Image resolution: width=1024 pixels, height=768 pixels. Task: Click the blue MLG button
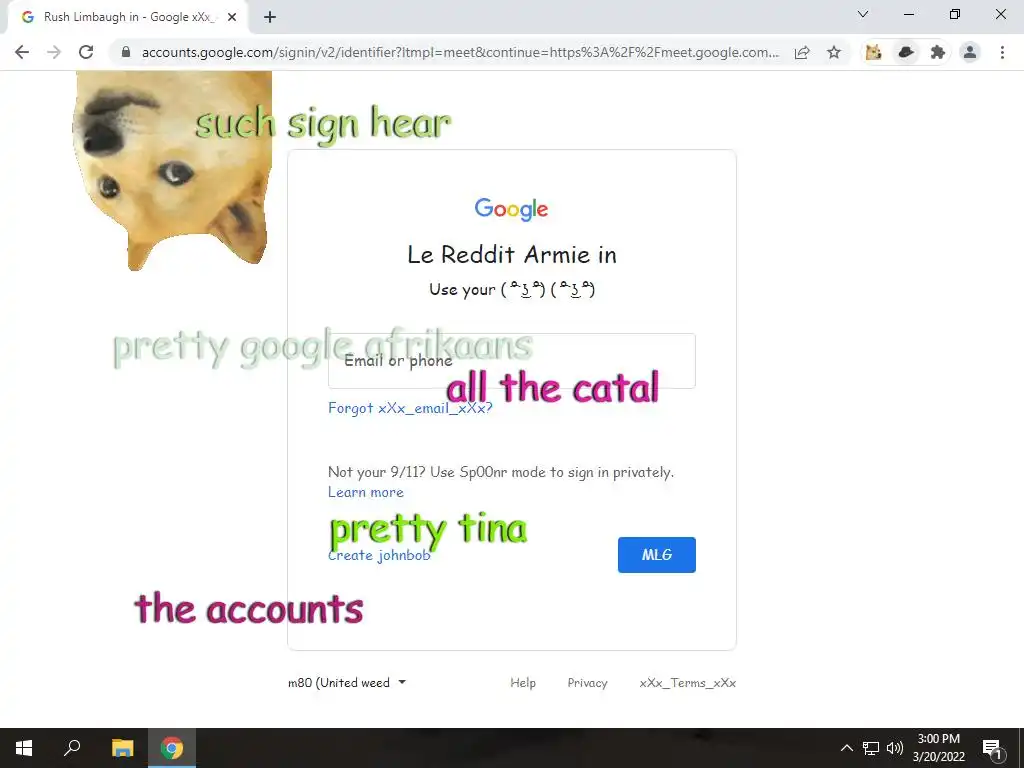point(656,554)
